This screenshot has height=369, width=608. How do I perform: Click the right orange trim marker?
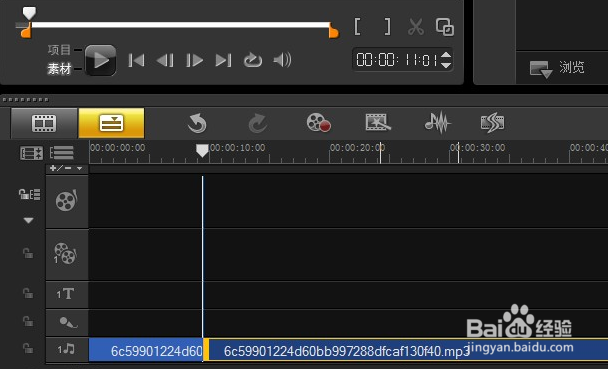click(x=333, y=31)
